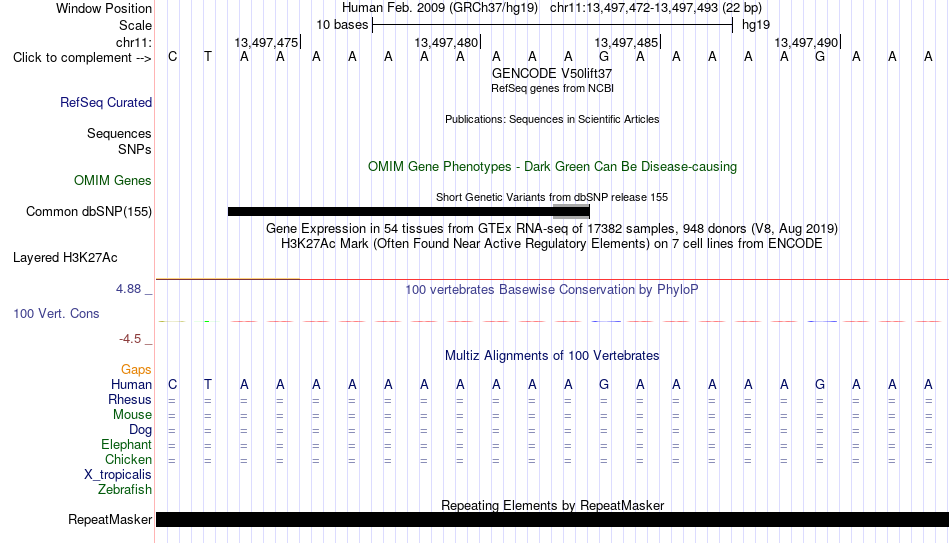This screenshot has width=950, height=543.
Task: Click the Gaps row label
Action: (x=136, y=370)
